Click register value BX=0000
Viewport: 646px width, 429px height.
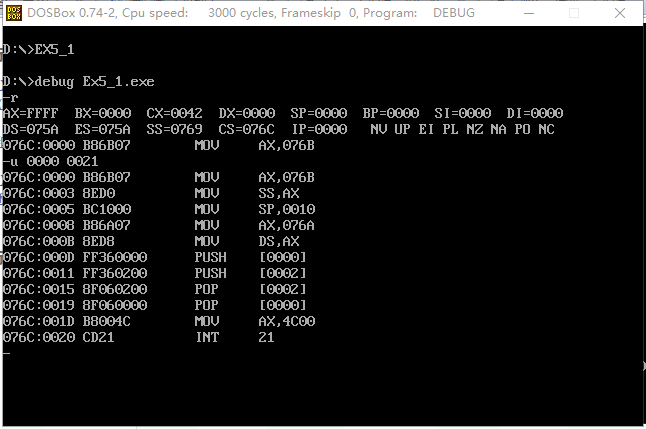tap(103, 113)
